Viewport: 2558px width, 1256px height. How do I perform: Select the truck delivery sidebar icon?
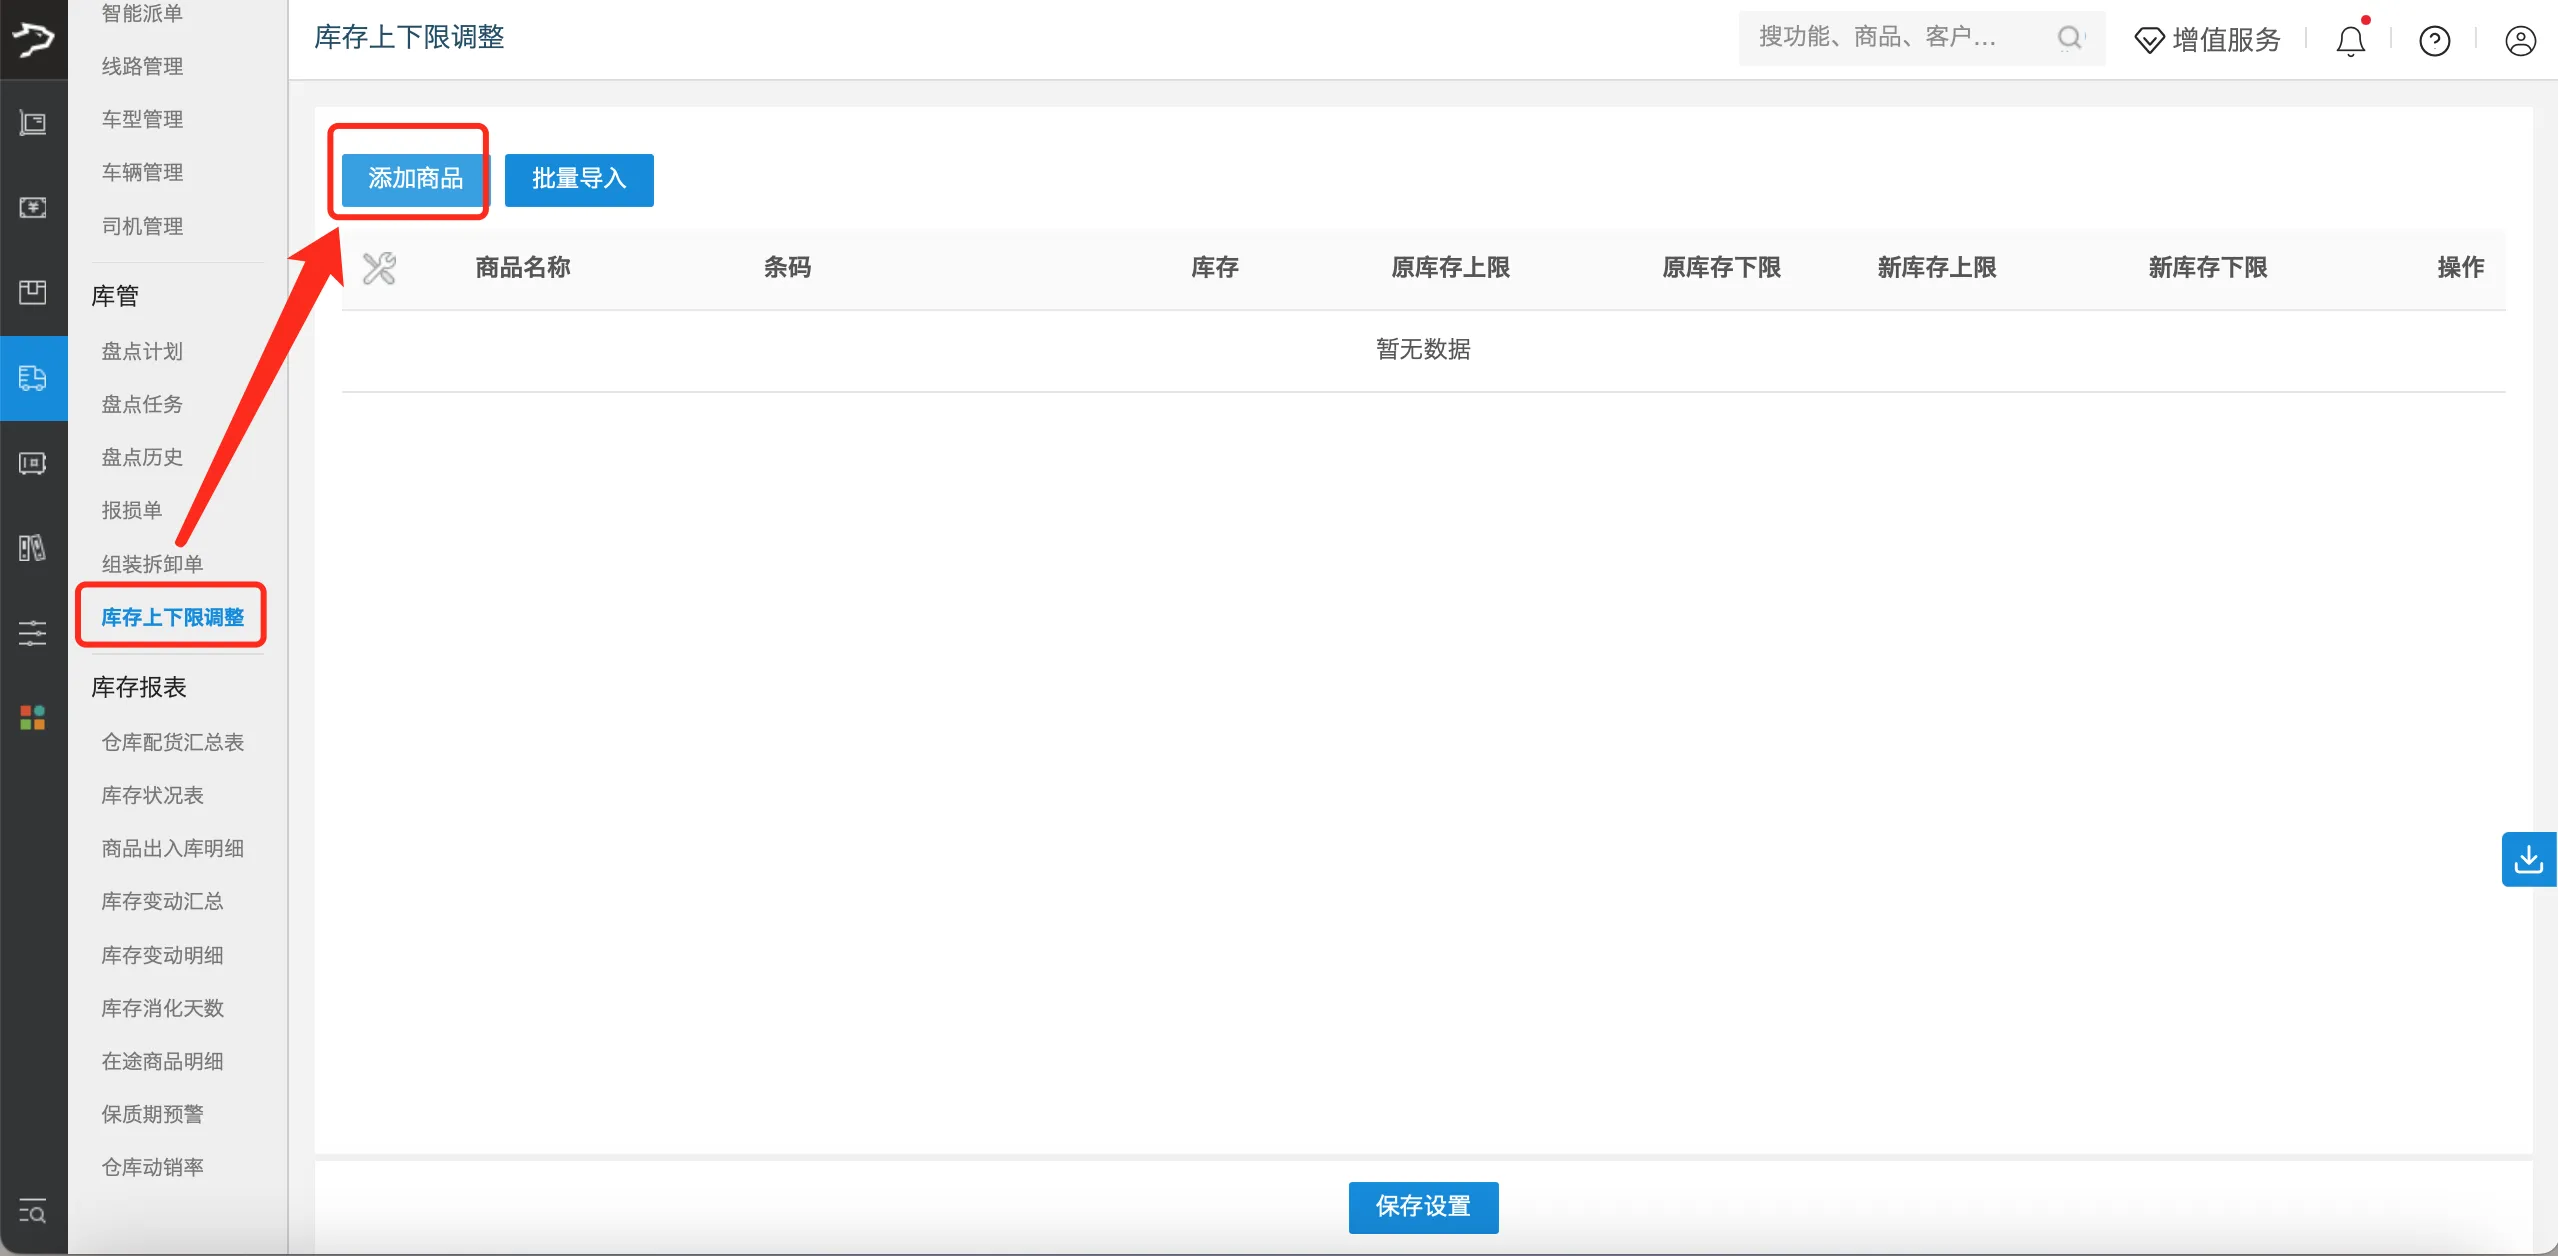point(33,378)
